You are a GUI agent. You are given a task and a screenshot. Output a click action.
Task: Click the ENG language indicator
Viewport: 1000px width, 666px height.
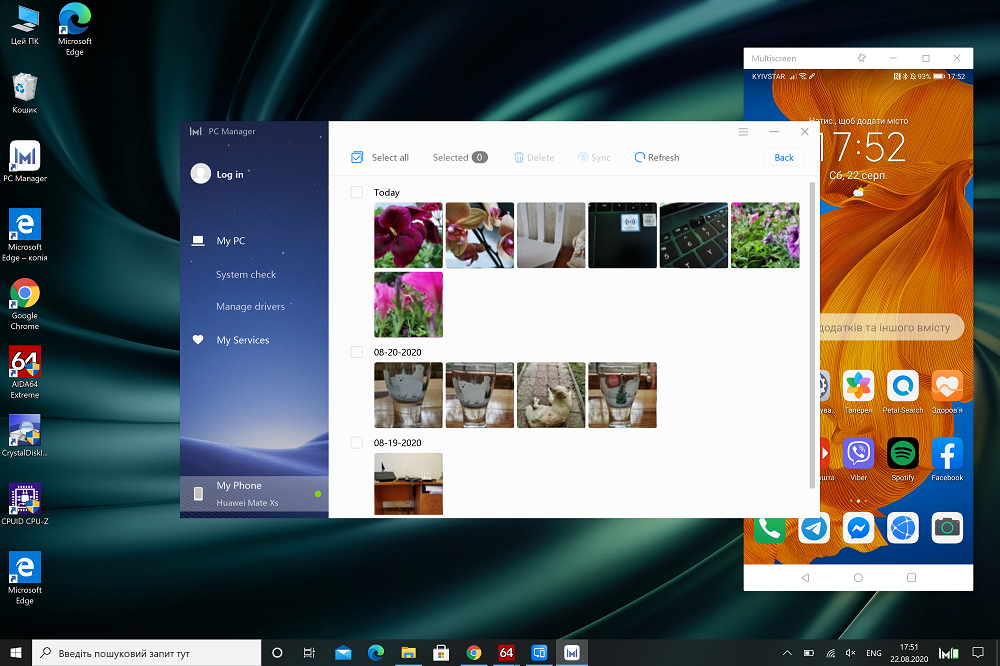click(874, 653)
